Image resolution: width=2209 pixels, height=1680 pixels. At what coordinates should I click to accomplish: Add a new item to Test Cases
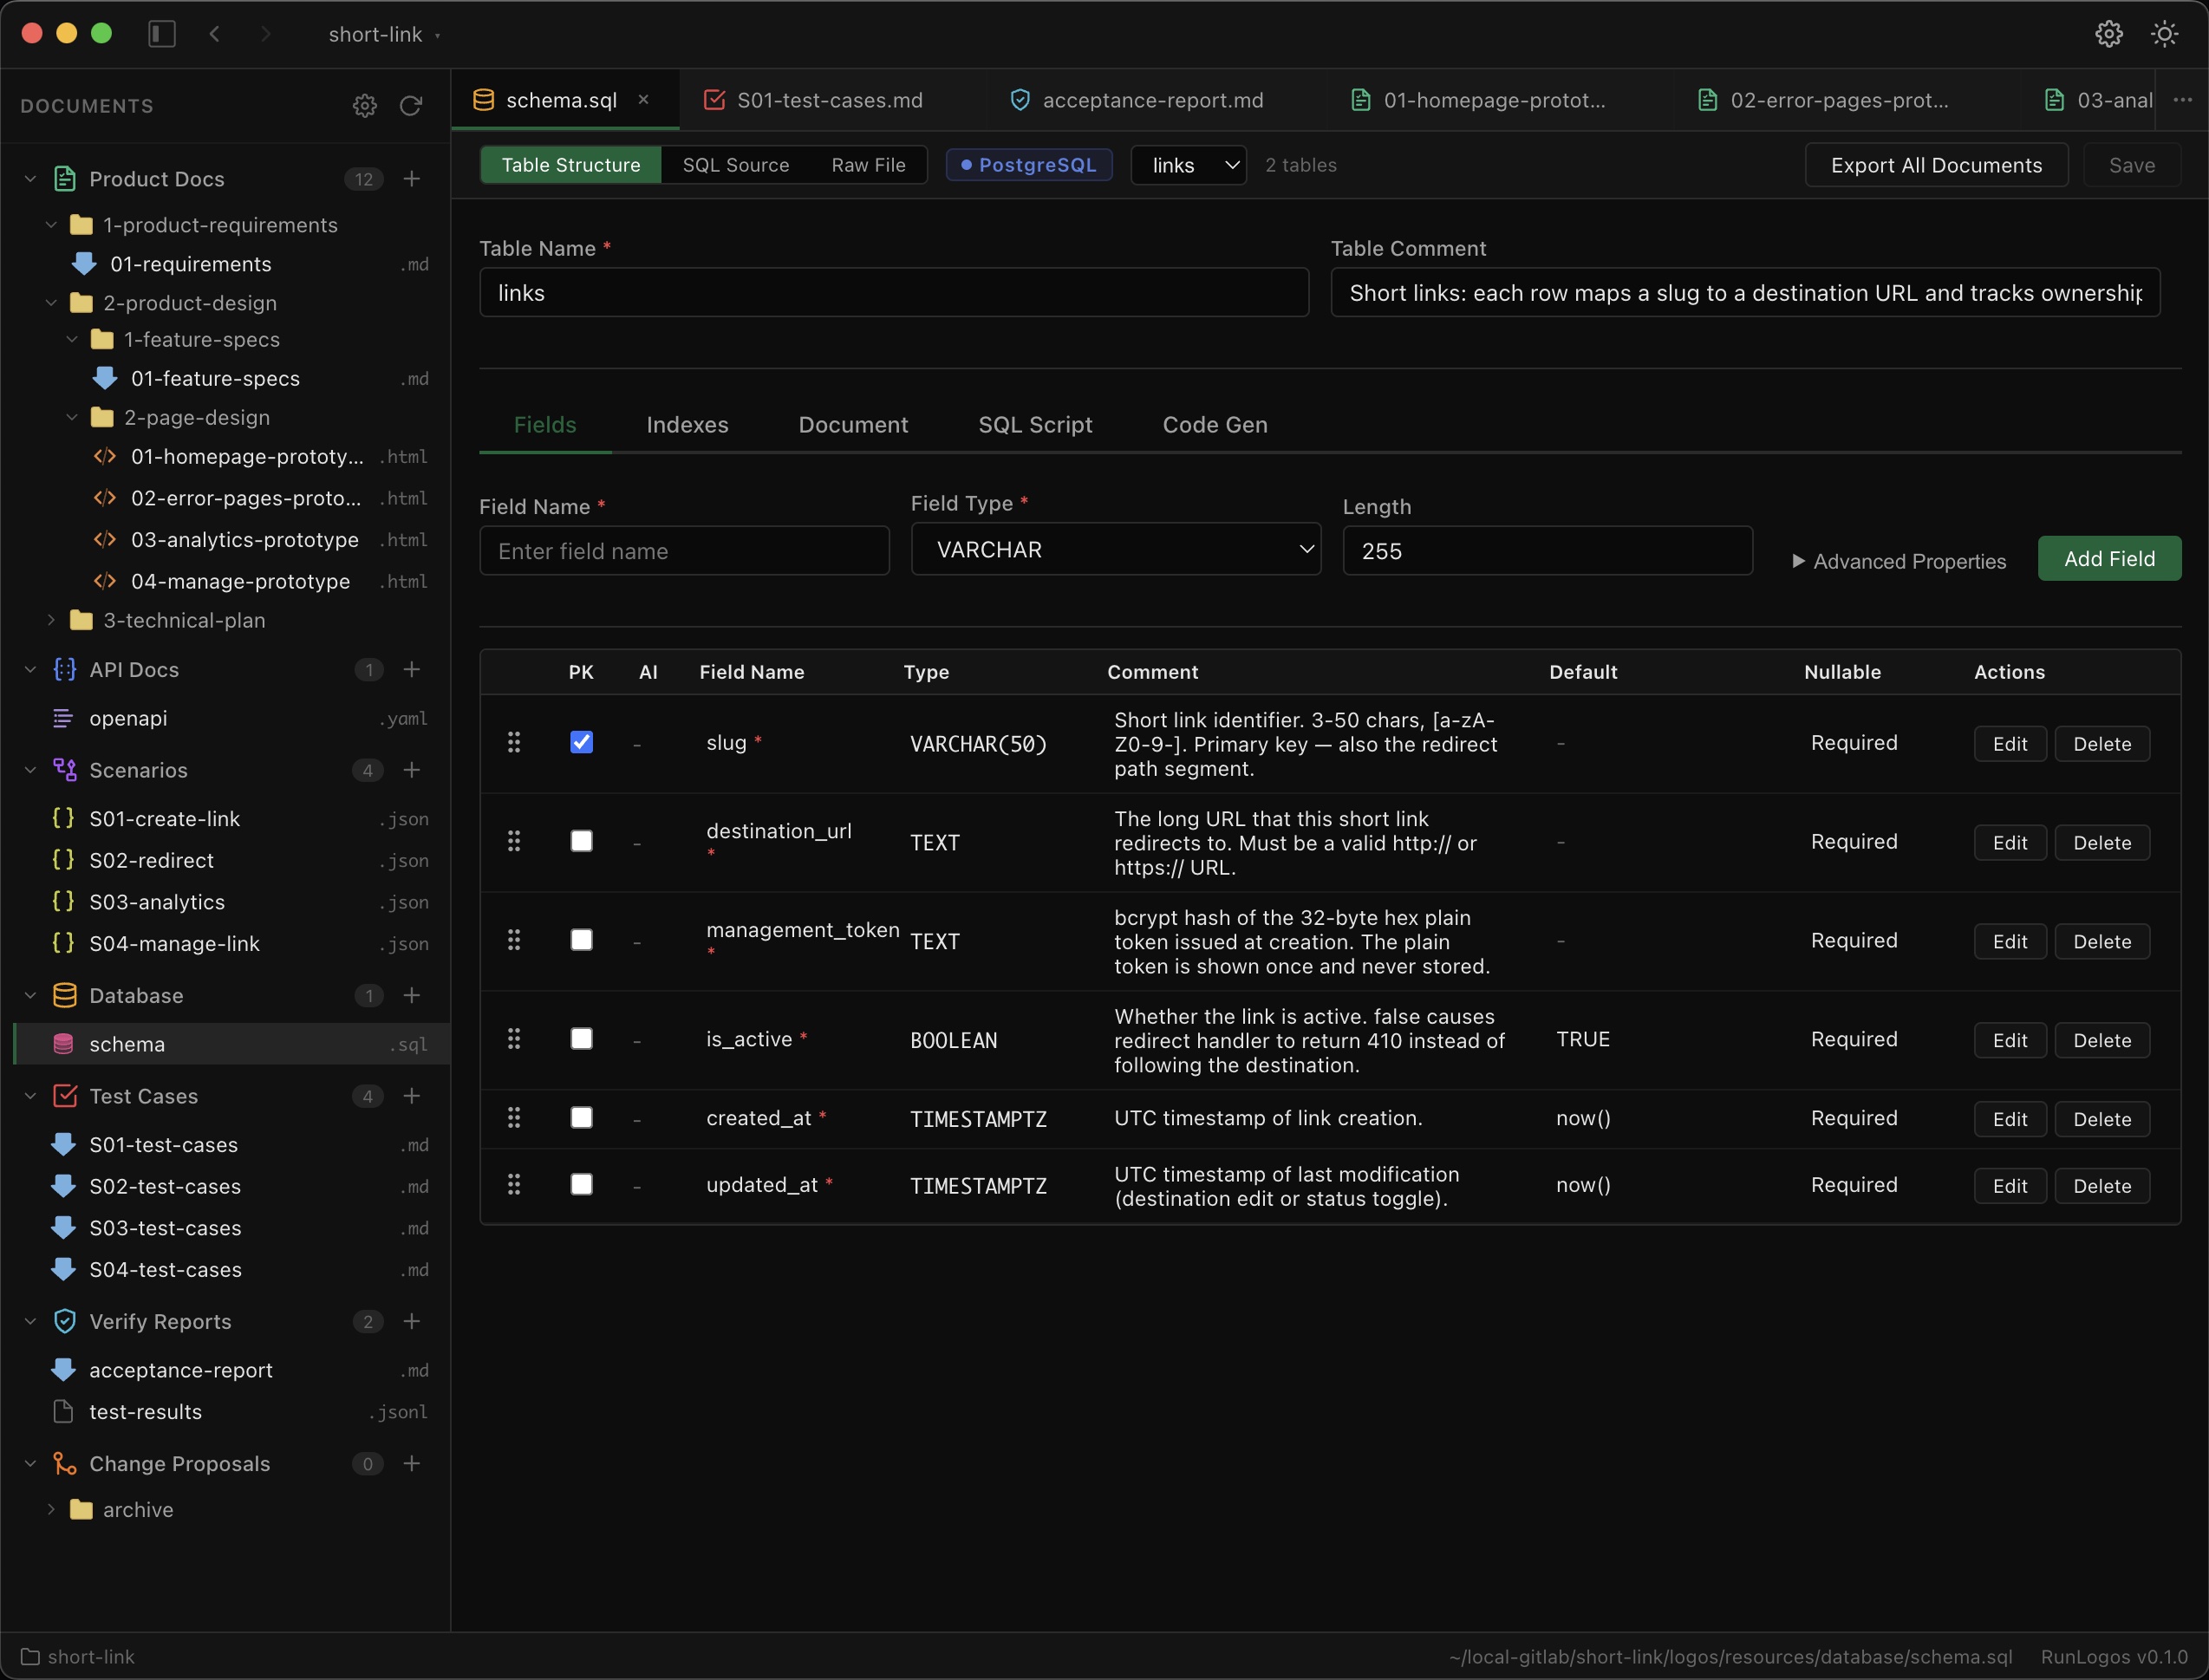coord(413,1096)
